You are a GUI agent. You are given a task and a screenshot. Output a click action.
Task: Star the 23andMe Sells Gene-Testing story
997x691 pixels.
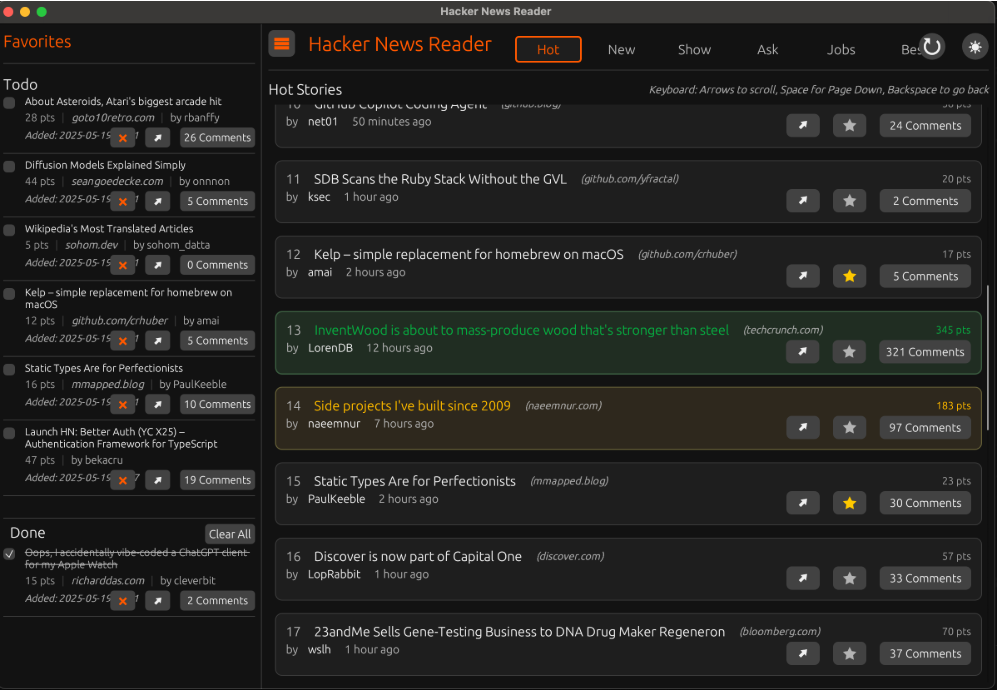(x=849, y=653)
